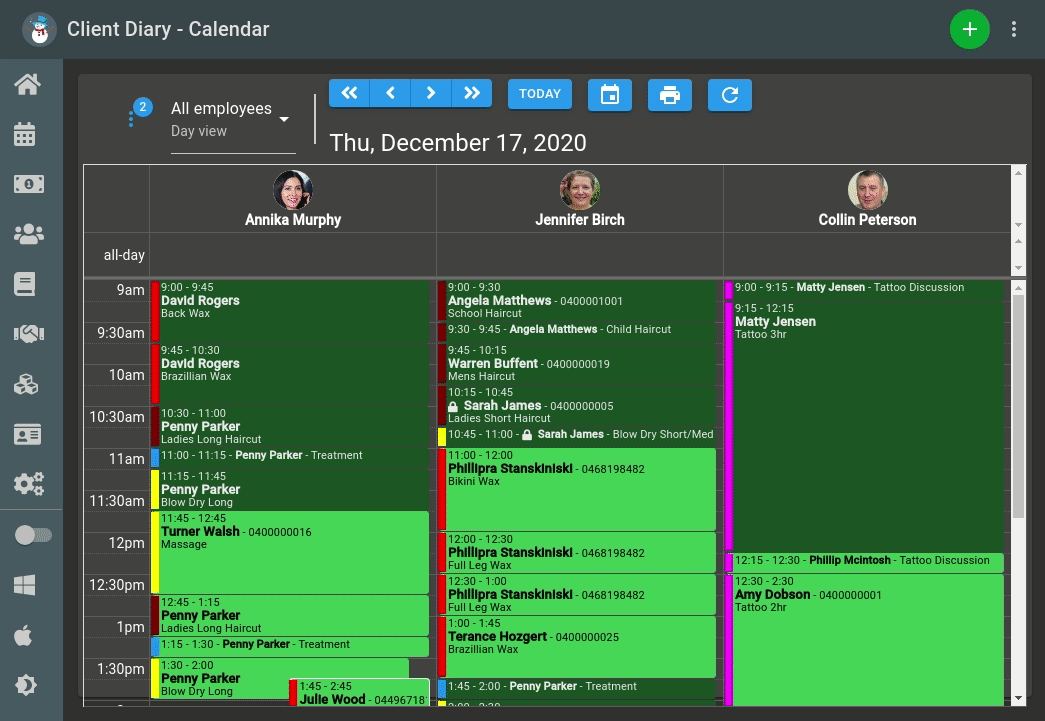
Task: Open the 1:15 Penny Parker Treatment appointment
Action: (x=290, y=645)
